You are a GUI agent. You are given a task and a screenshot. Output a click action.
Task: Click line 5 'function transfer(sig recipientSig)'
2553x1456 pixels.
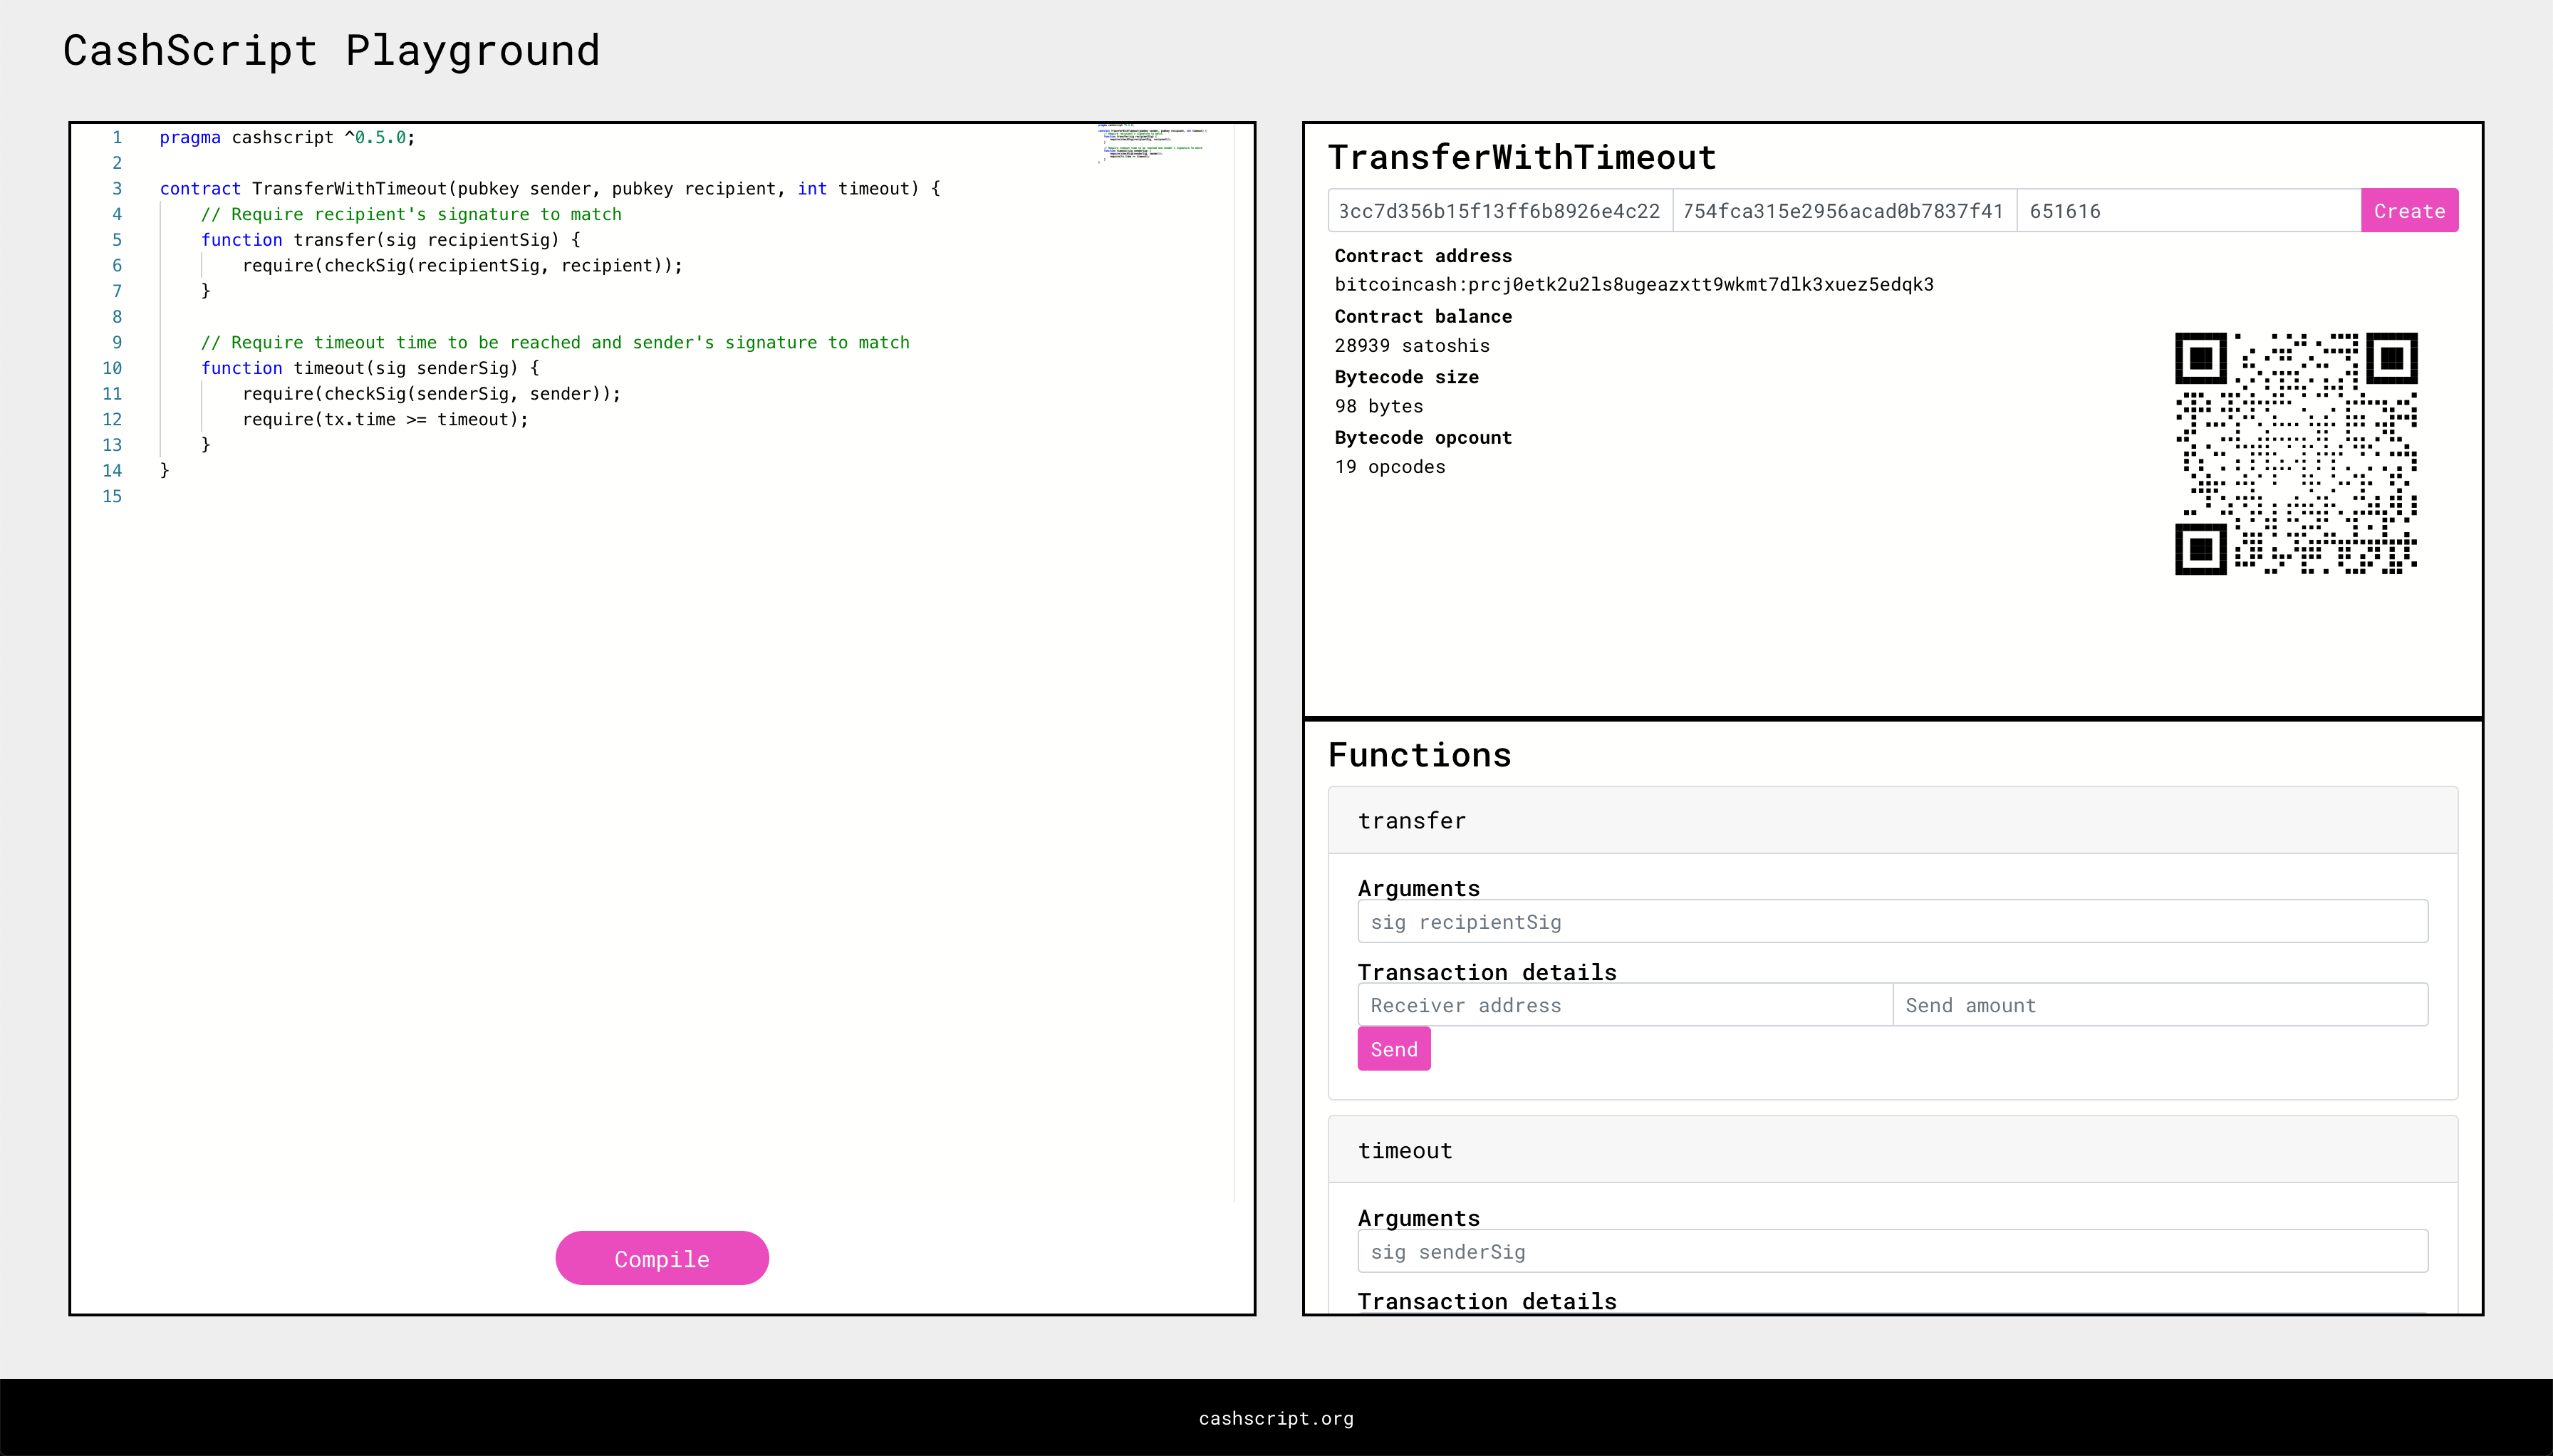391,240
